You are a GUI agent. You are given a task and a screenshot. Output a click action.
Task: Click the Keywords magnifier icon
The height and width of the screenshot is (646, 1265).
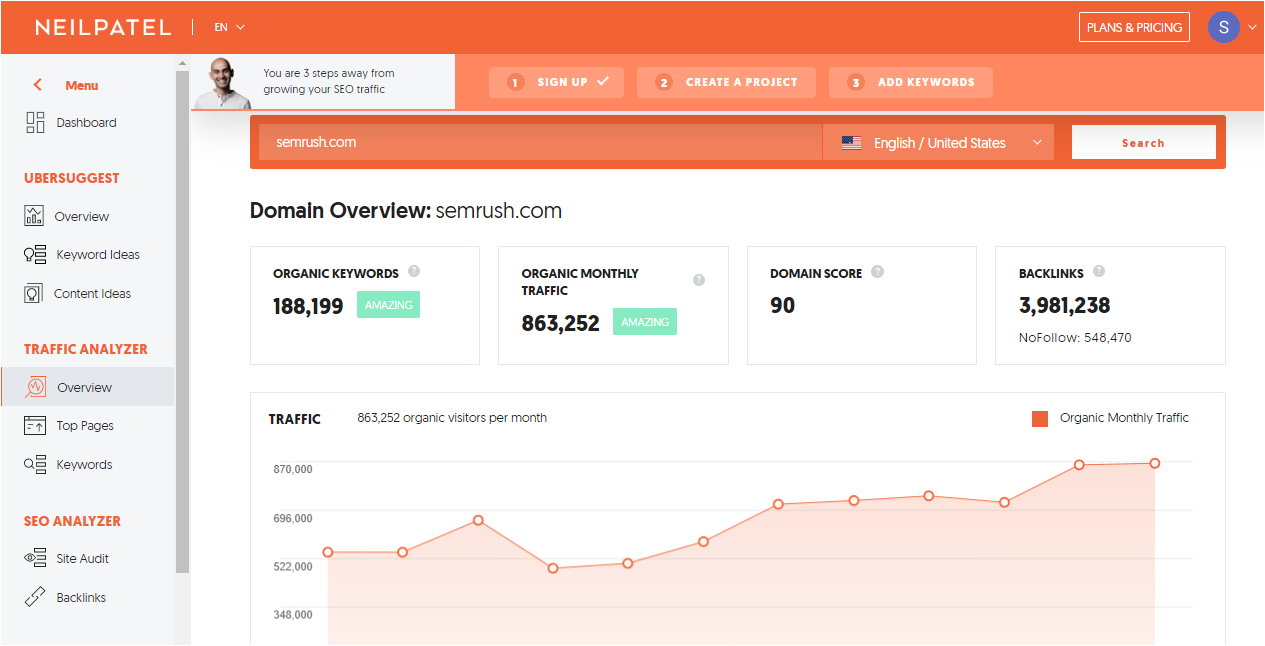coord(35,465)
